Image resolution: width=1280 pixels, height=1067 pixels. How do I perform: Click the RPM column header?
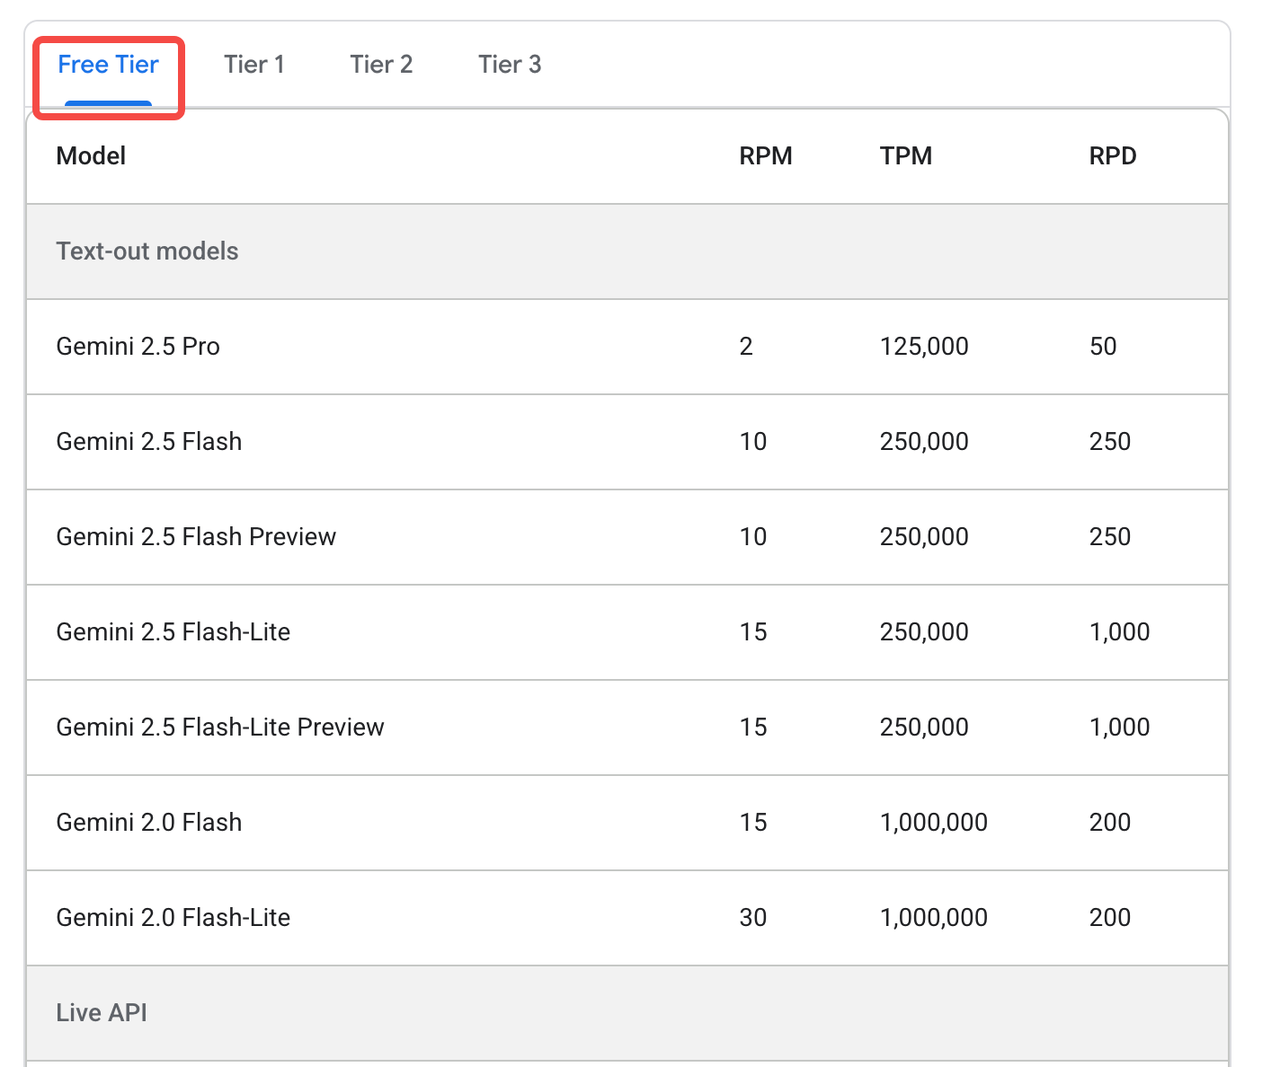pyautogui.click(x=765, y=156)
